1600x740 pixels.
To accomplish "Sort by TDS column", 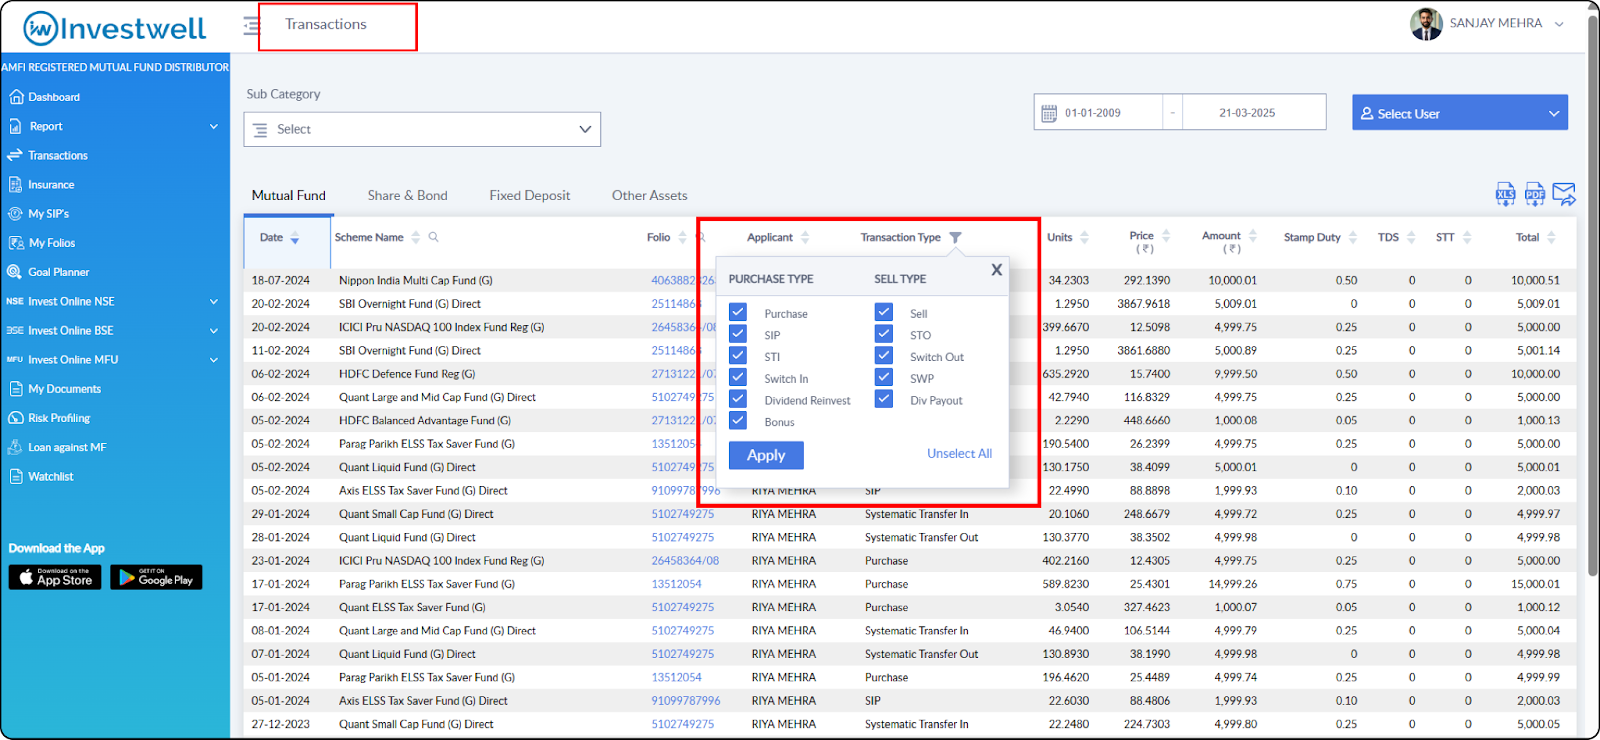I will point(1411,238).
